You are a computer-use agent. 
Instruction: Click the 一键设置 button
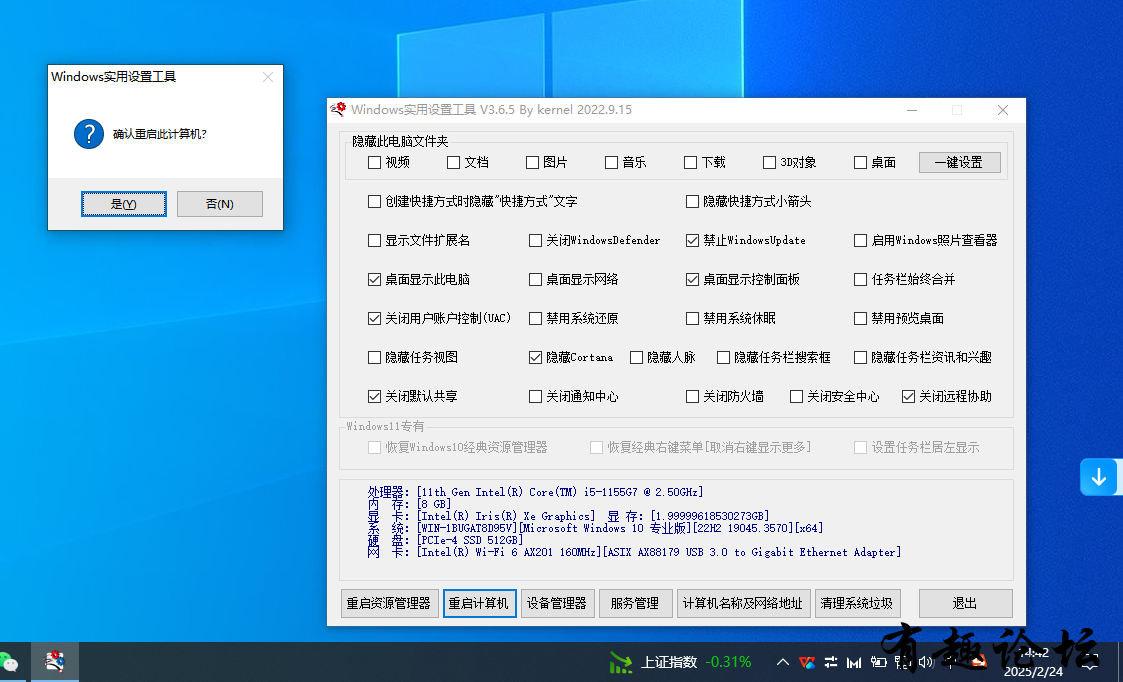point(960,163)
